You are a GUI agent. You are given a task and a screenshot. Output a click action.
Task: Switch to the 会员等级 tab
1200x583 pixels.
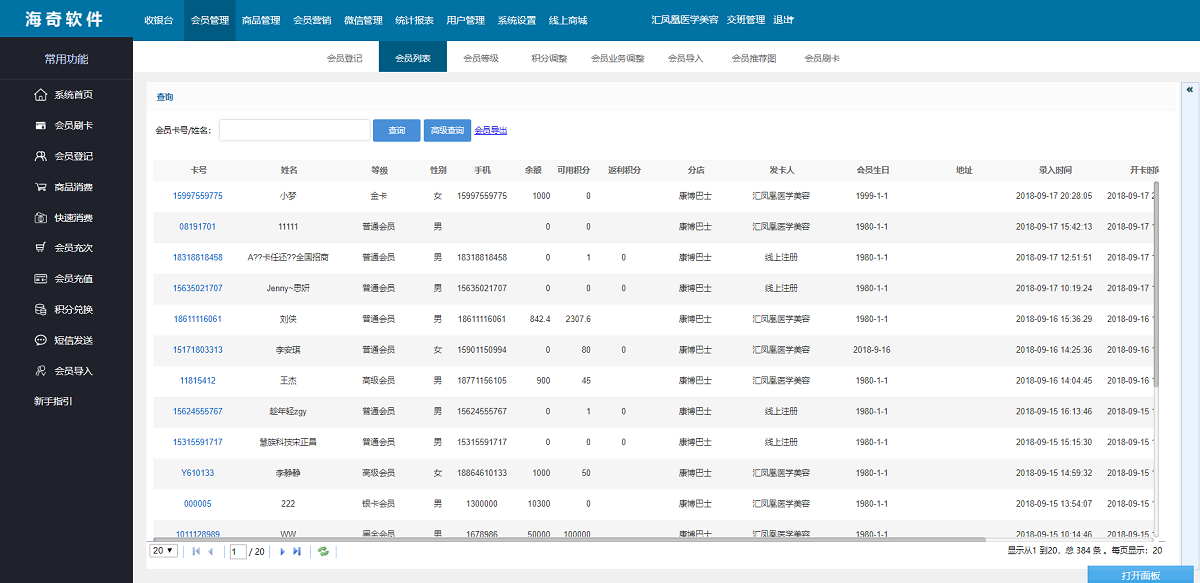[x=481, y=57]
